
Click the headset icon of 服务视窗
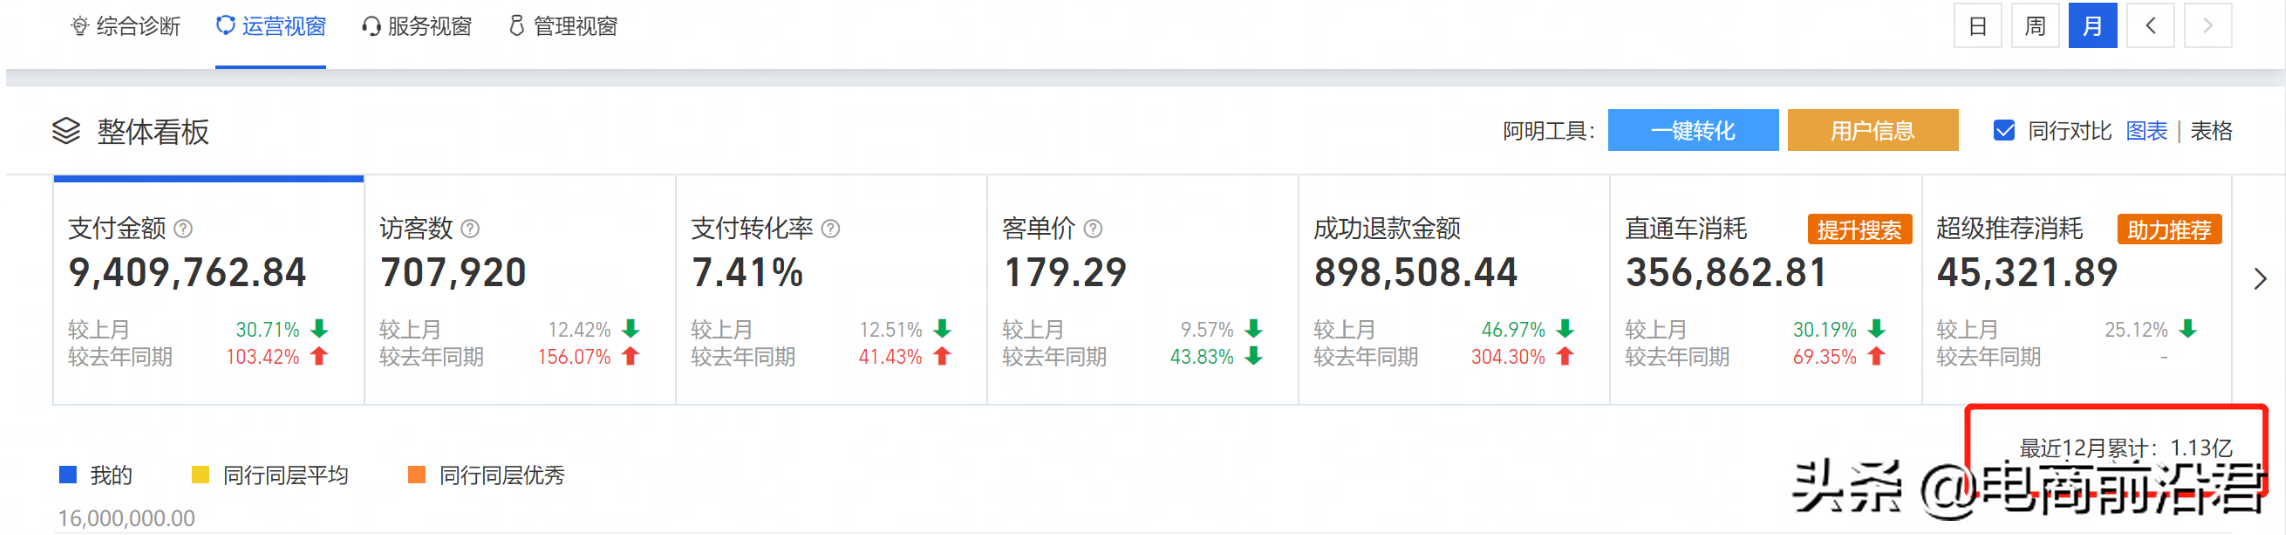(371, 26)
